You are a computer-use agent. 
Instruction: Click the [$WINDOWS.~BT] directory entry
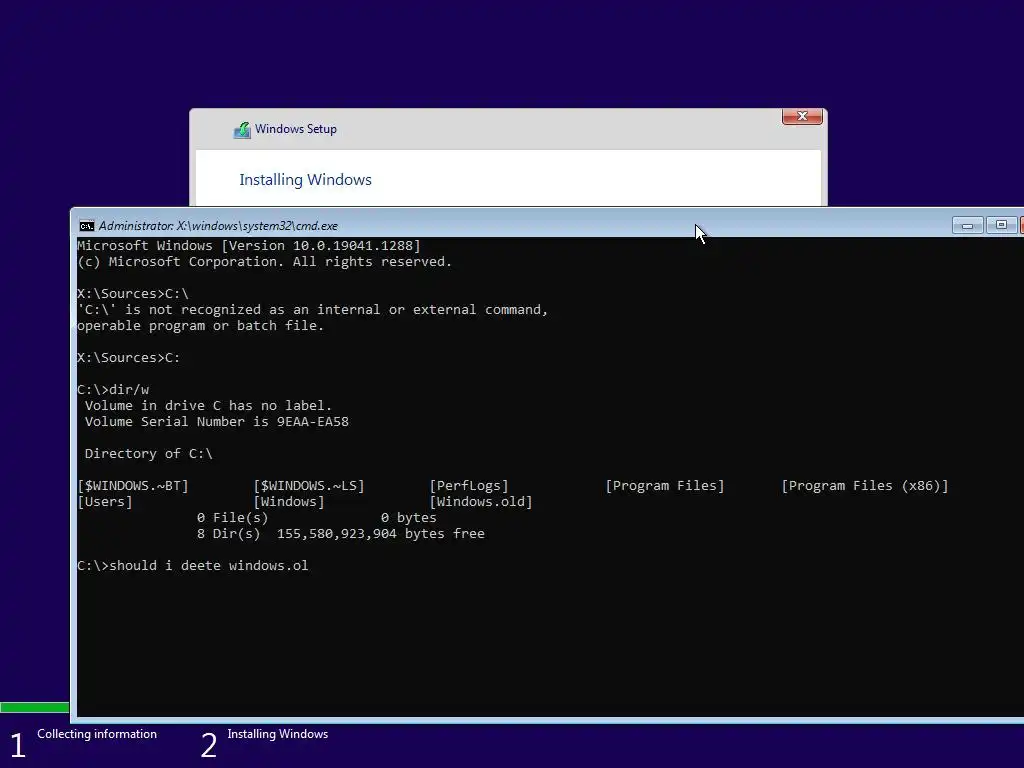[133, 486]
